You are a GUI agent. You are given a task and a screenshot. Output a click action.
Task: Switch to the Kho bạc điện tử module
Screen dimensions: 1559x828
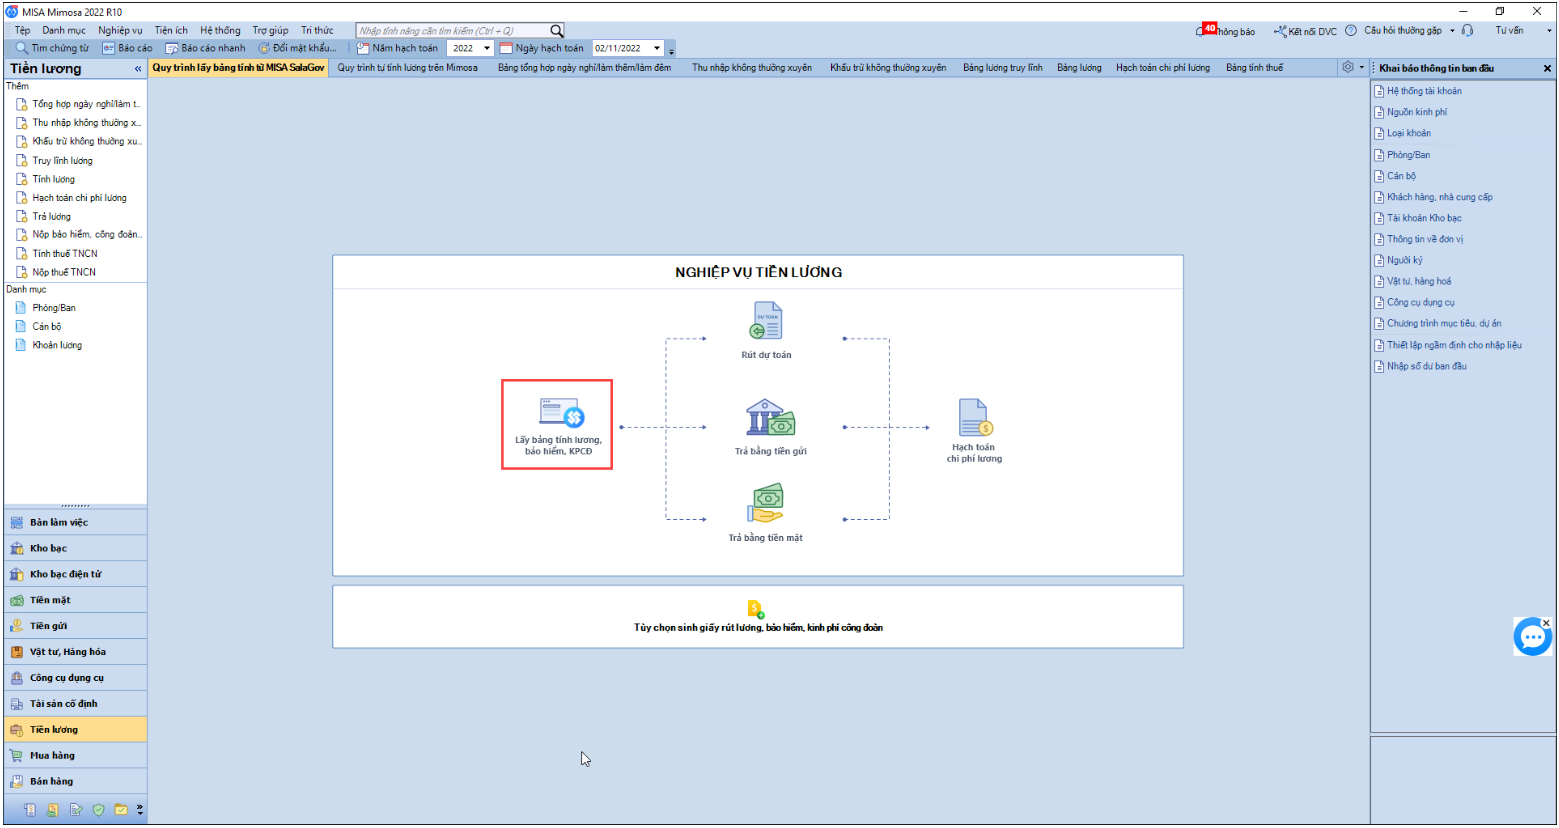tap(75, 574)
